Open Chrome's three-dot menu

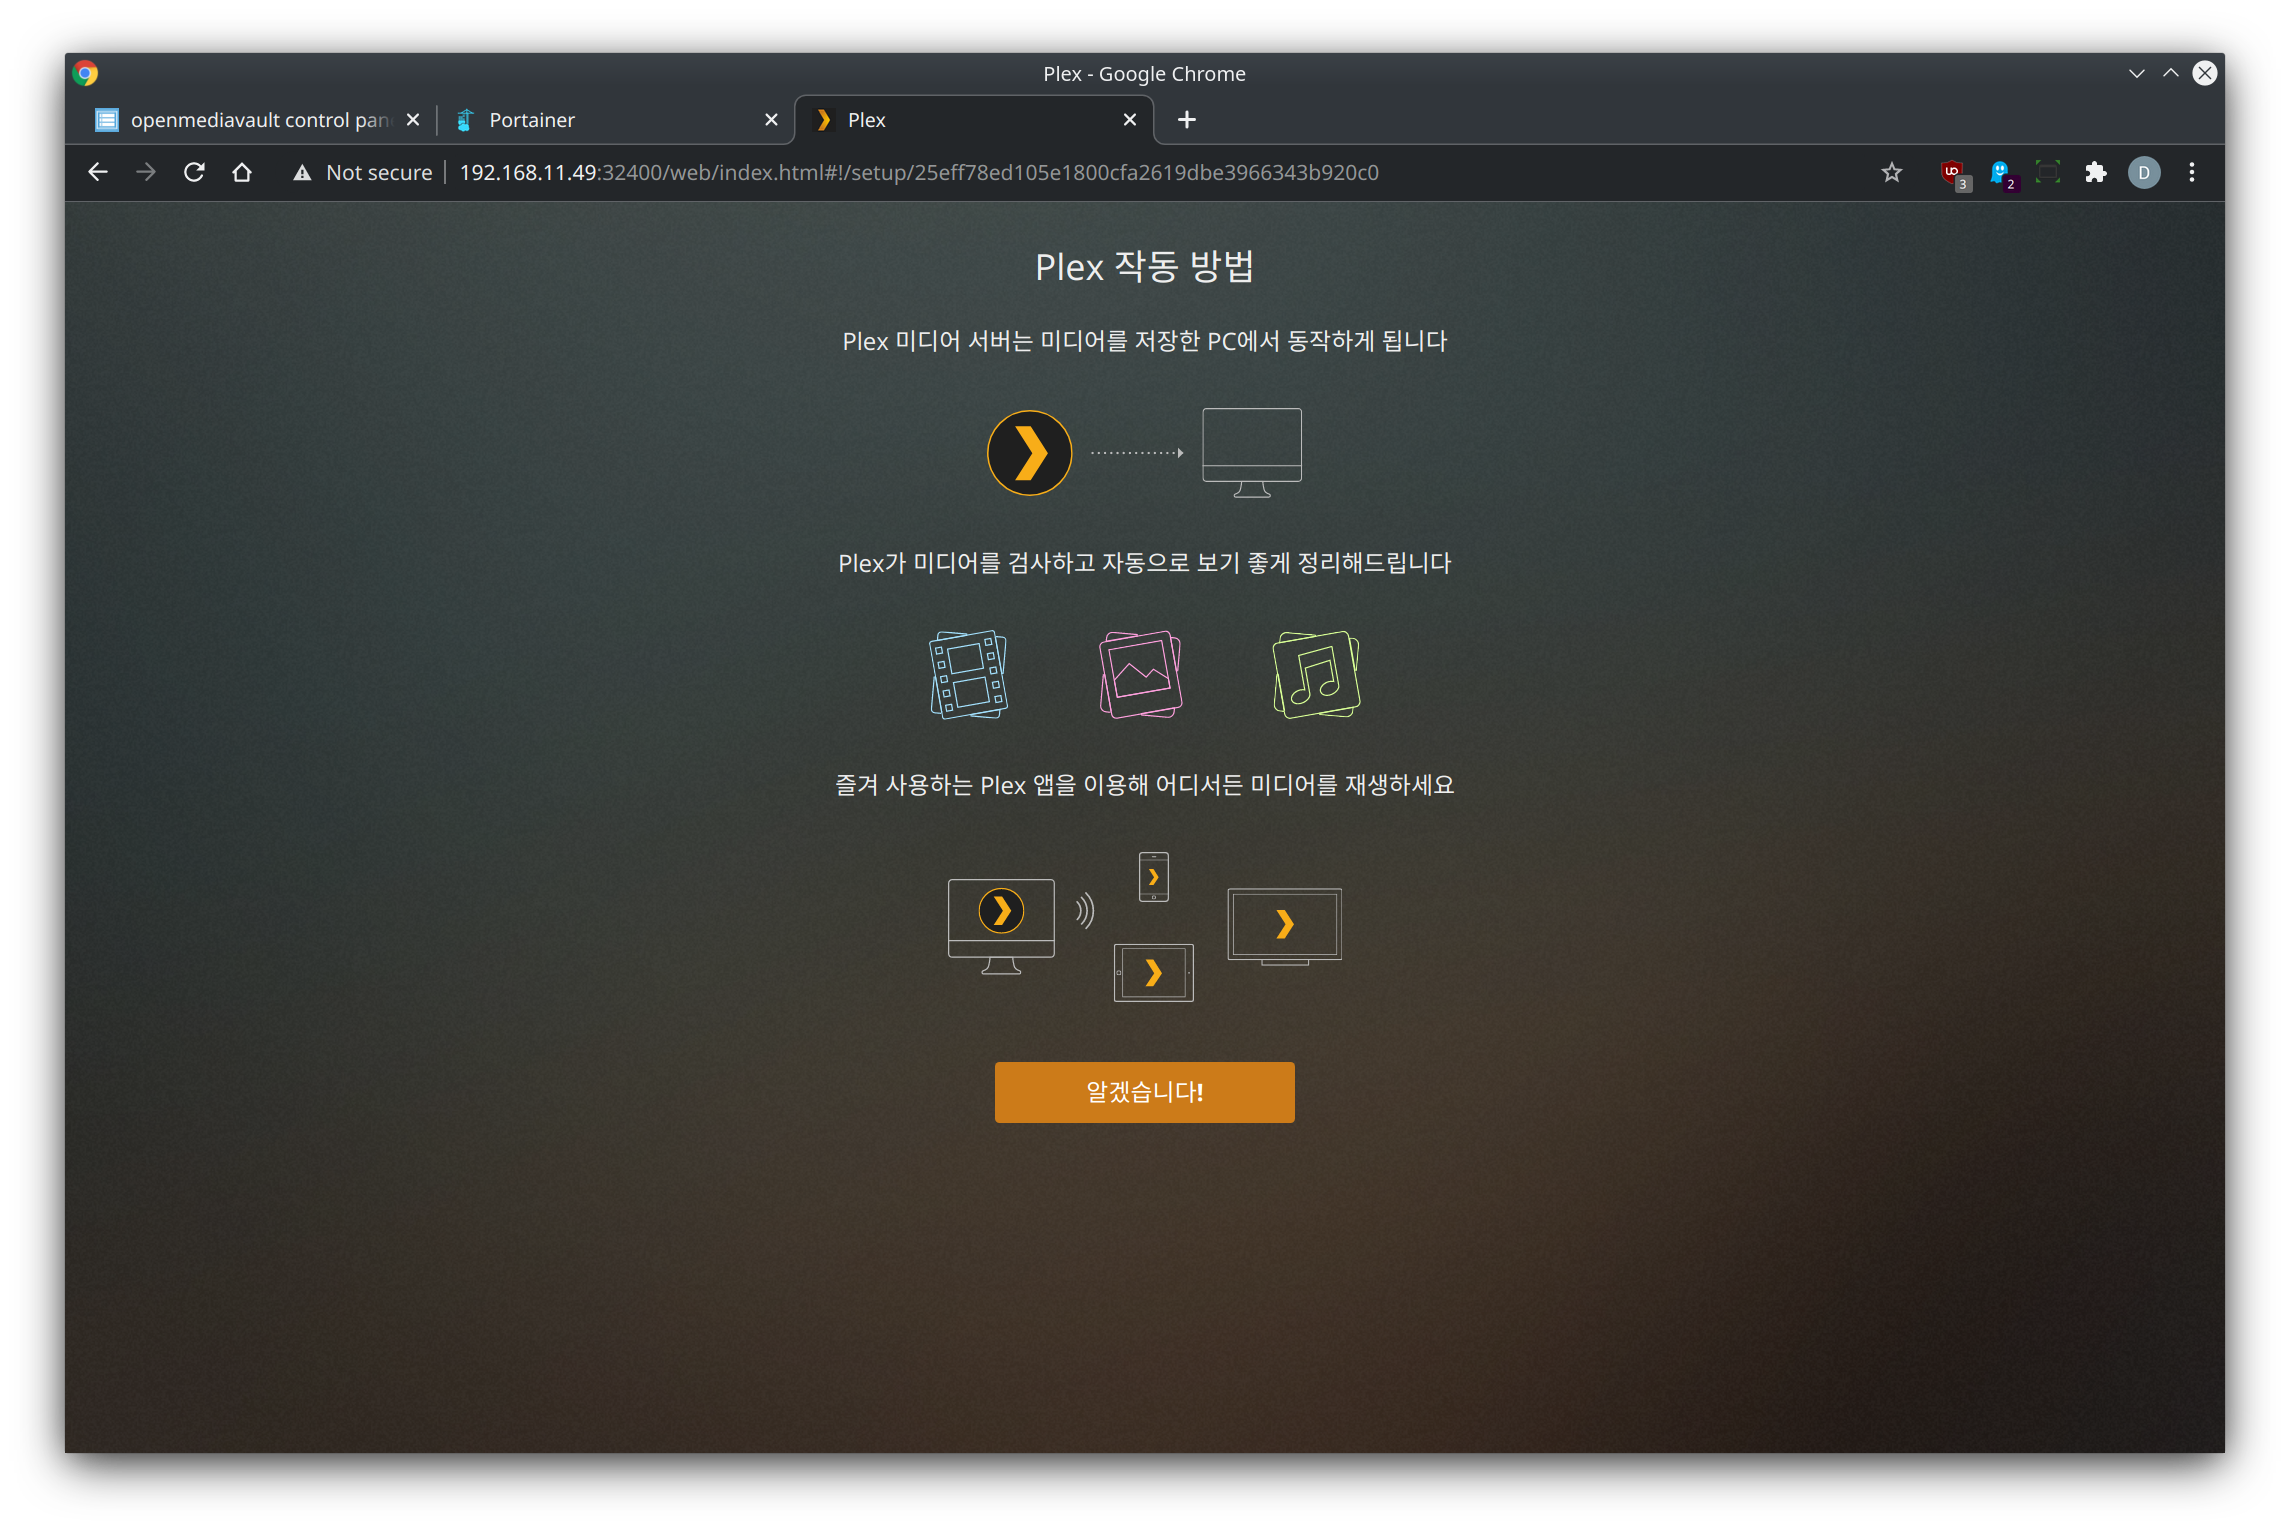click(2191, 172)
